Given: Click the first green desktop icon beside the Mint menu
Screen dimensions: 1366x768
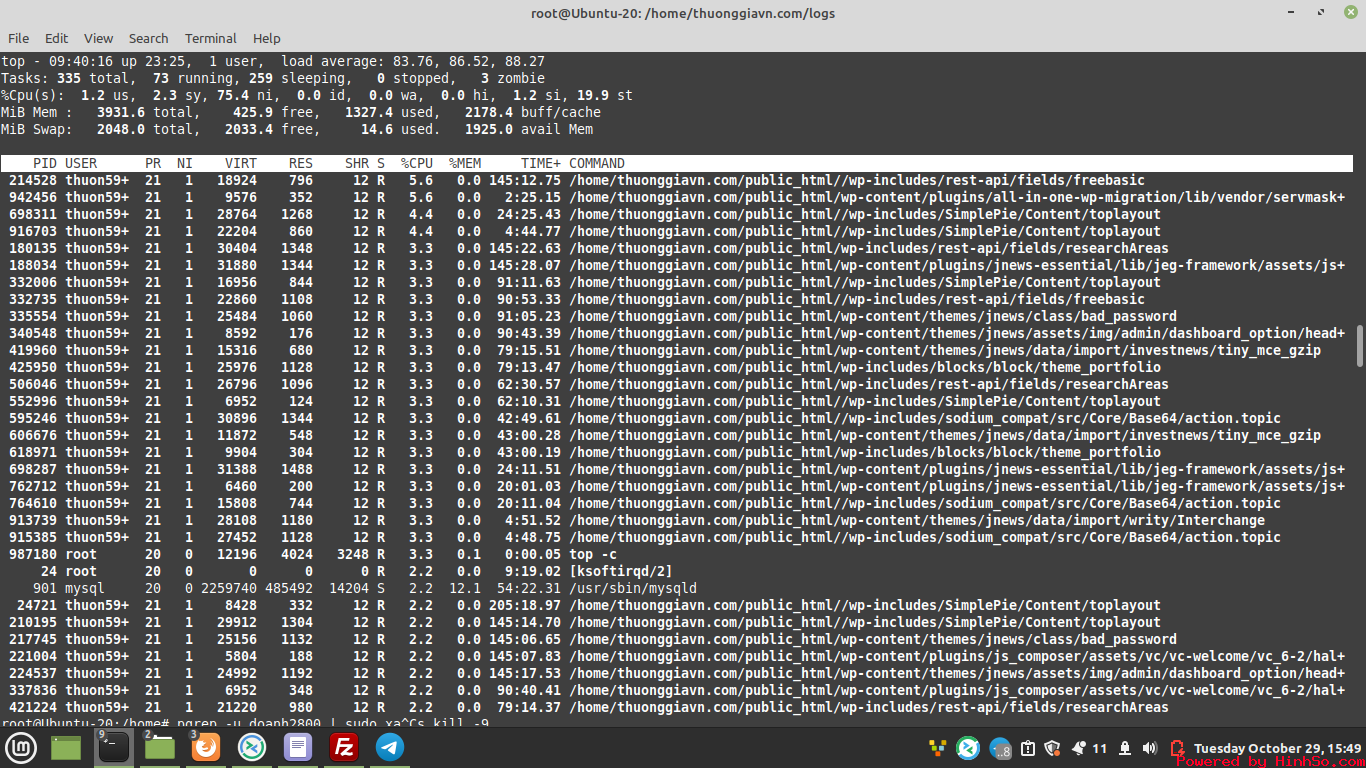Looking at the screenshot, I should click(x=66, y=747).
